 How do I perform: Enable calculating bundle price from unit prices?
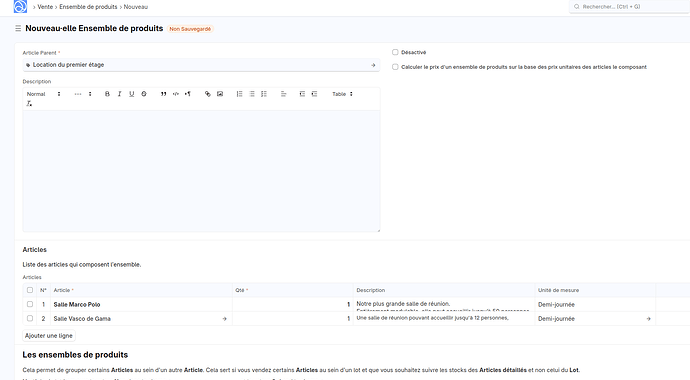pos(395,67)
